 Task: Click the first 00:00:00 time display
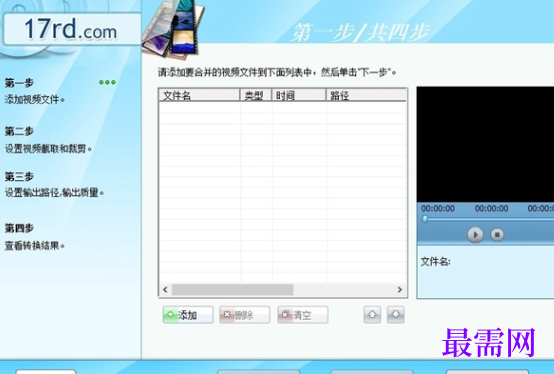438,208
